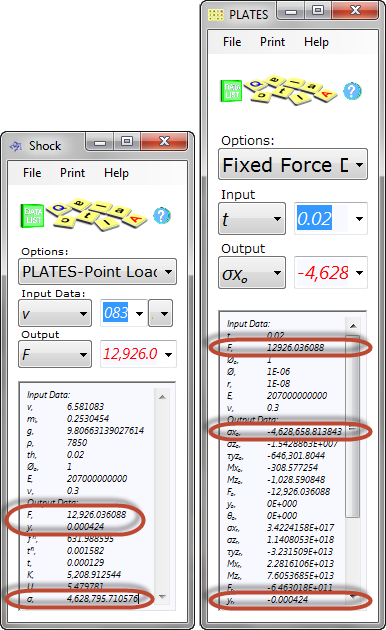Close the Shock window

pos(164,141)
